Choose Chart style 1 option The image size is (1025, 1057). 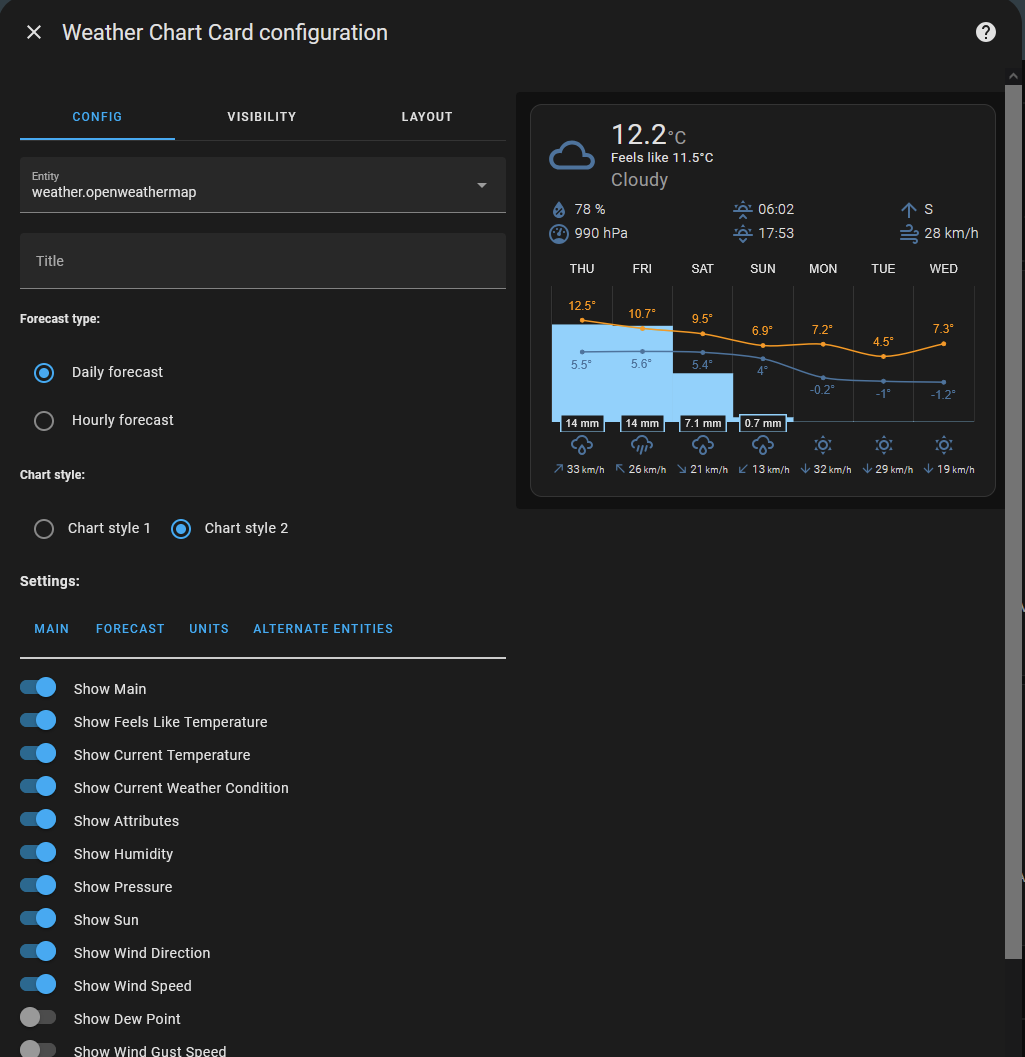(44, 529)
